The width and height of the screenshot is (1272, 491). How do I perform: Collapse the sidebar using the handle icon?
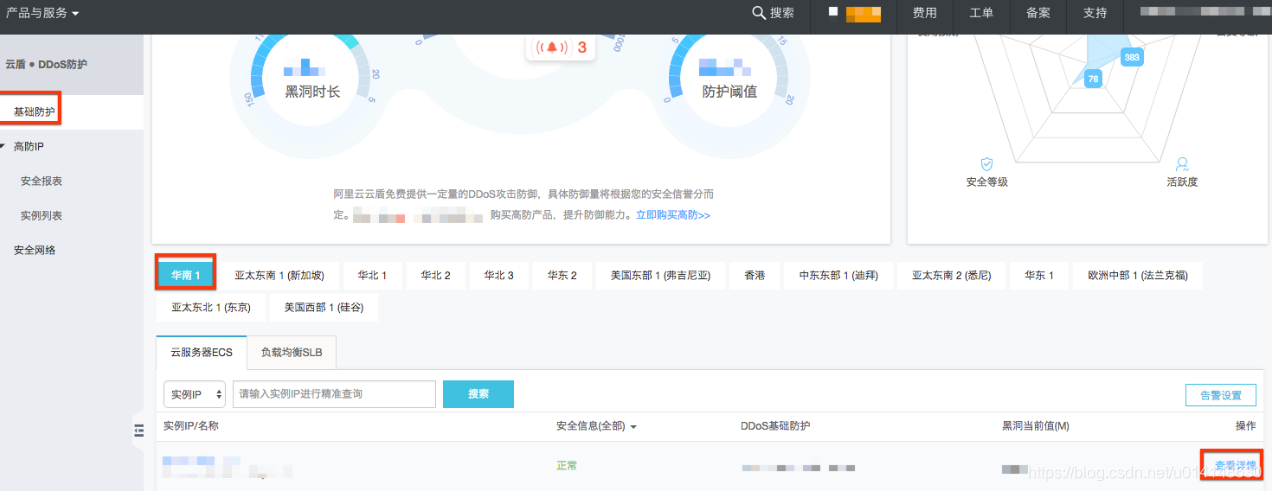click(x=139, y=431)
